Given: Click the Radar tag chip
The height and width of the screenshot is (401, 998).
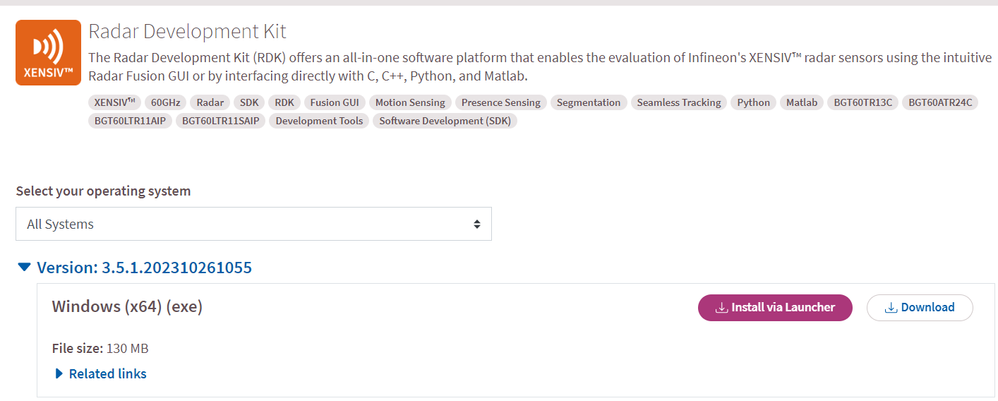Looking at the screenshot, I should coord(209,102).
